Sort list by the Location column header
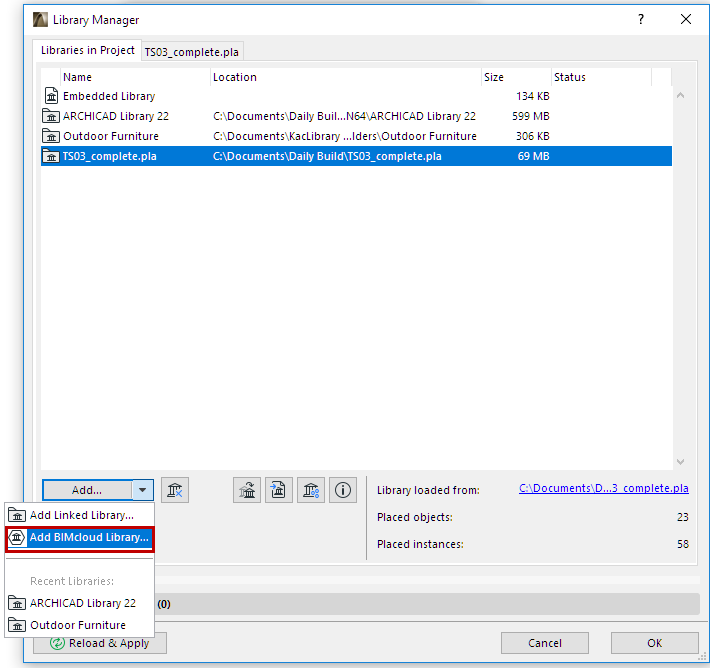The image size is (710, 668). tap(345, 77)
